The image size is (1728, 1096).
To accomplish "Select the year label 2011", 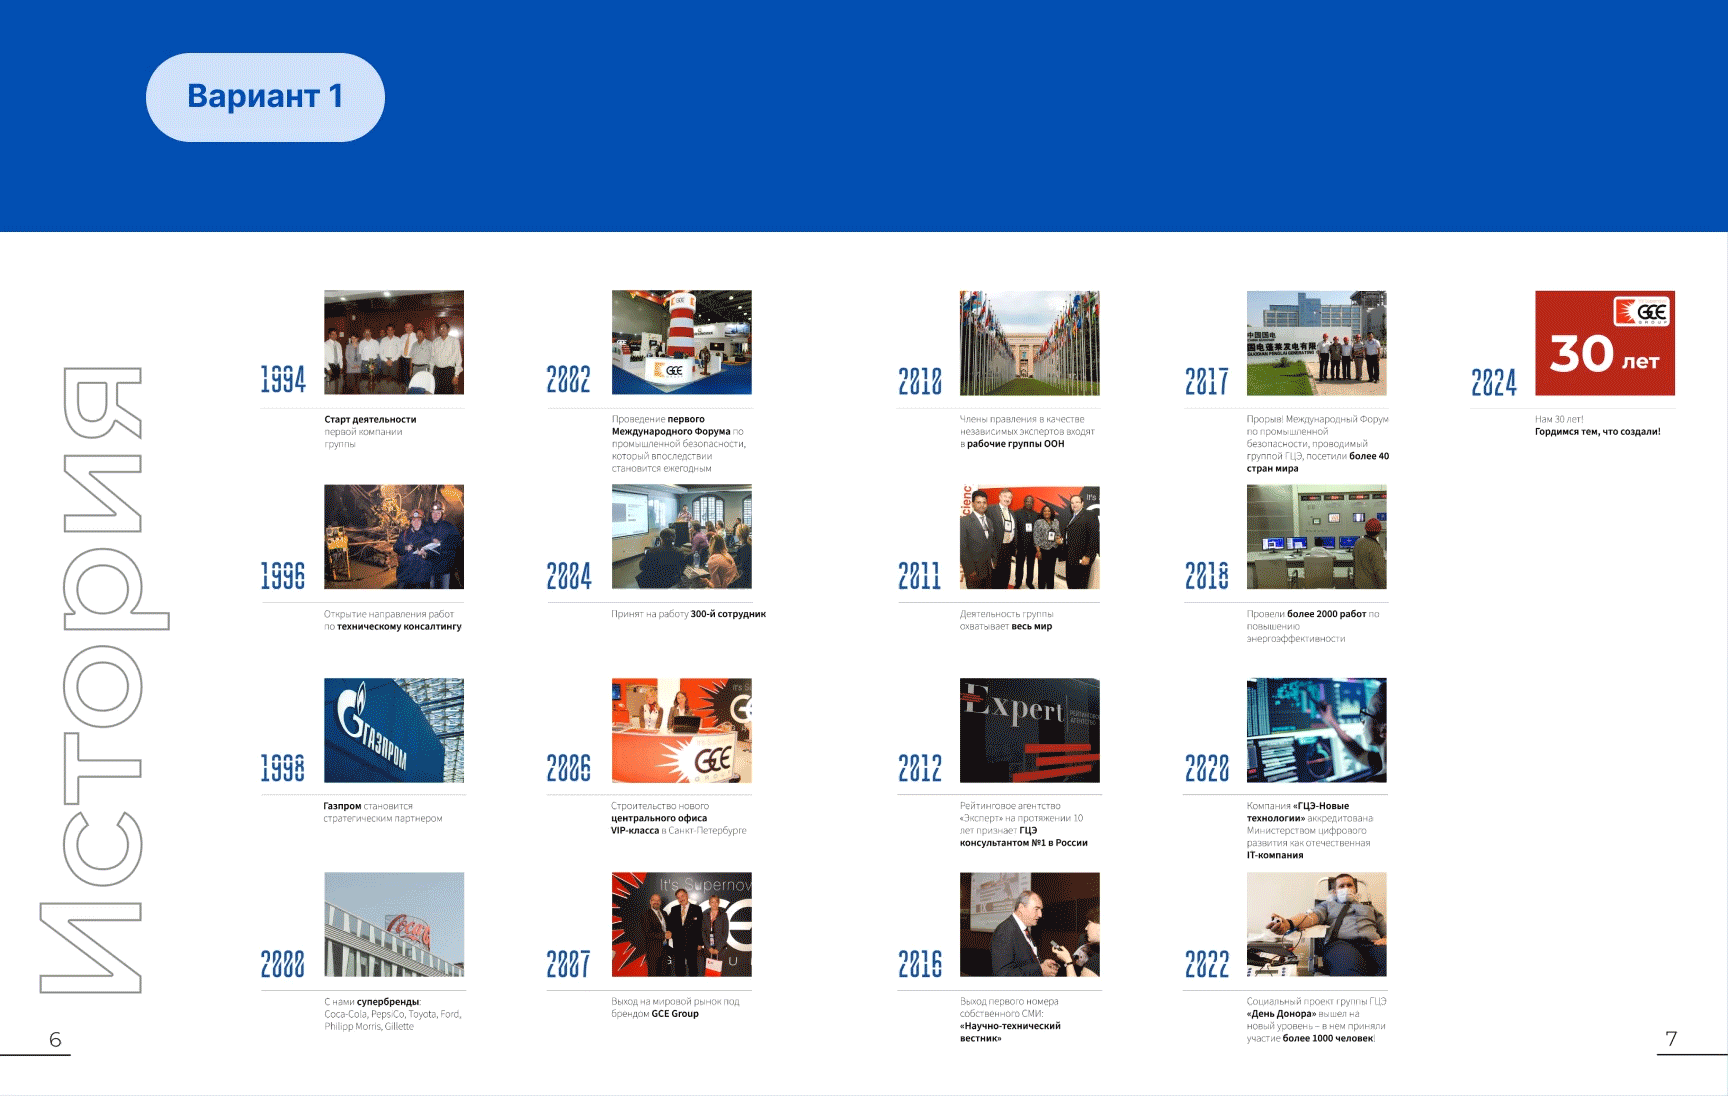I will coord(920,575).
